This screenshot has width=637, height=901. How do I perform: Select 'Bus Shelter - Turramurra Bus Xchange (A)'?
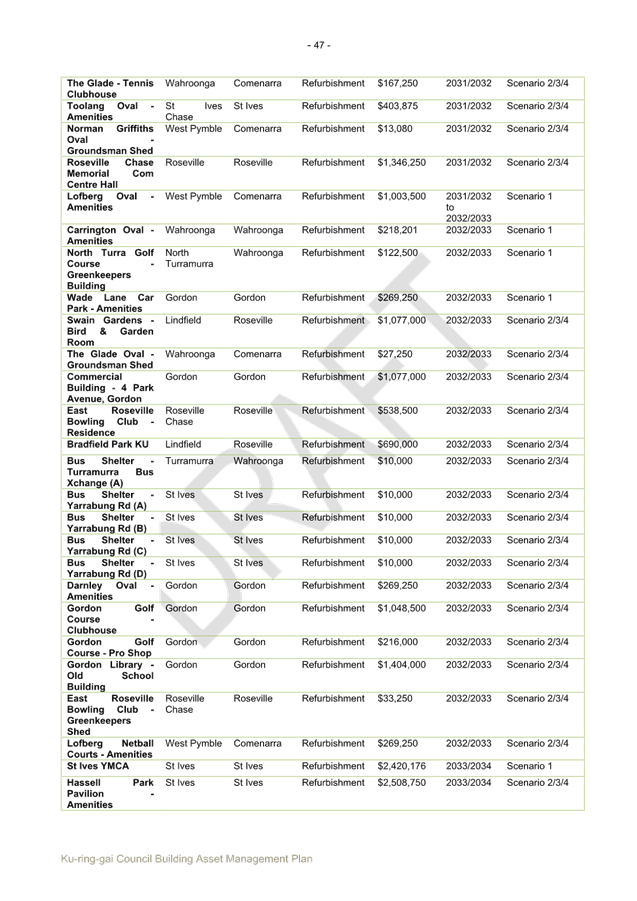[x=110, y=472]
